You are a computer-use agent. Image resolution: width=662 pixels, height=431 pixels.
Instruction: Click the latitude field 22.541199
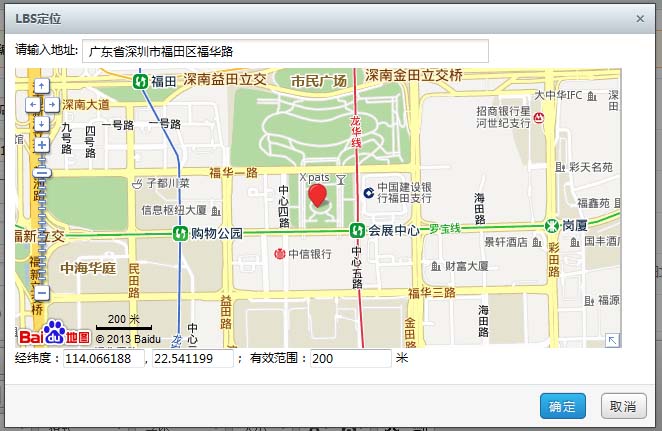193,358
